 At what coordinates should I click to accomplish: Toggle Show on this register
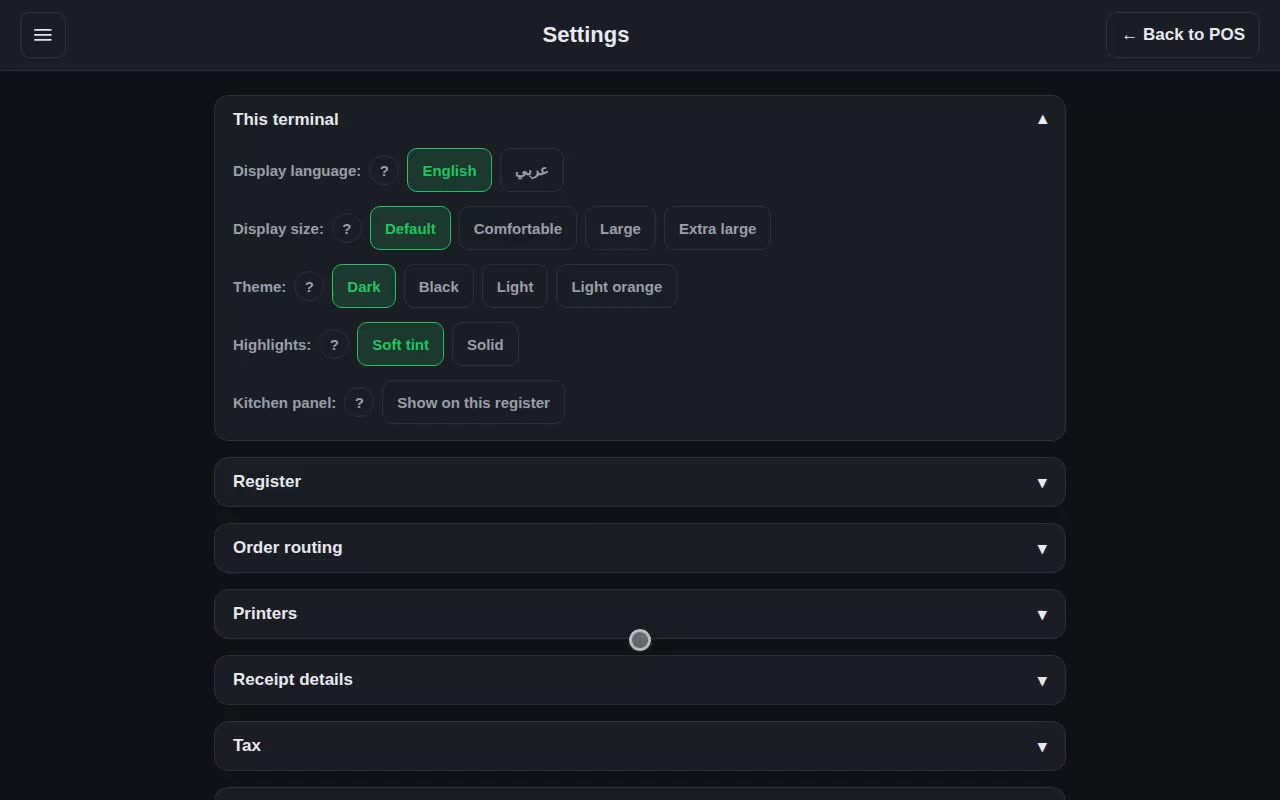473,402
